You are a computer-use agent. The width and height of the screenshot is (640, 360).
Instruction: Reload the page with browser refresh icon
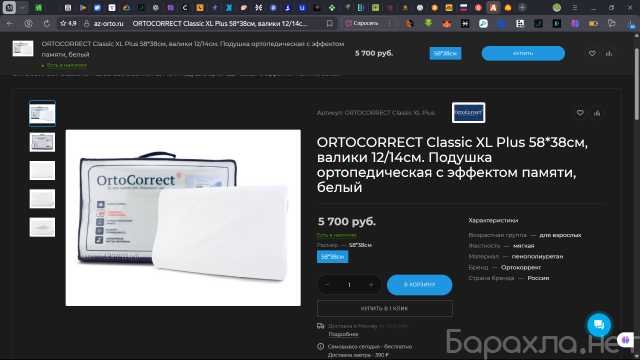(x=47, y=24)
